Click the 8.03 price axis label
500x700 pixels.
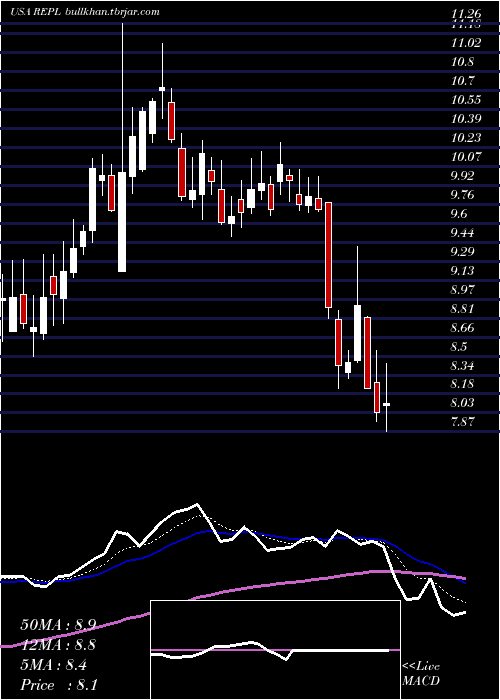[462, 403]
